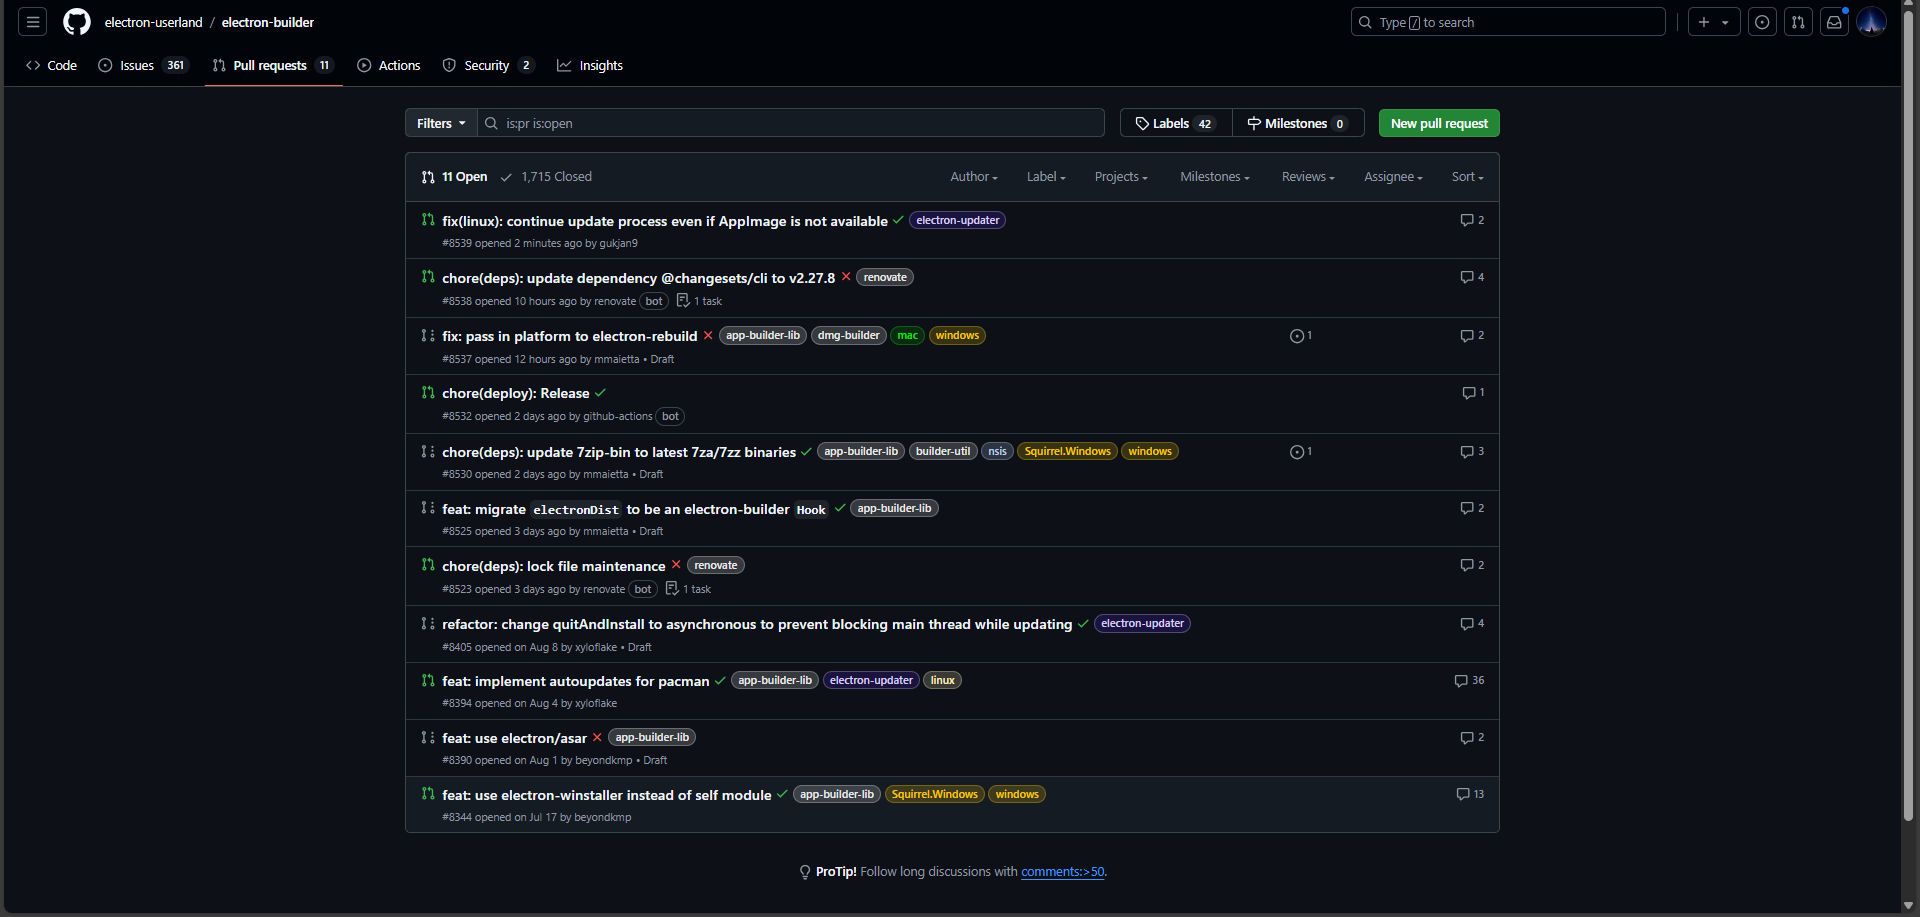The width and height of the screenshot is (1920, 917).
Task: Go to the Security tab
Action: pyautogui.click(x=488, y=65)
